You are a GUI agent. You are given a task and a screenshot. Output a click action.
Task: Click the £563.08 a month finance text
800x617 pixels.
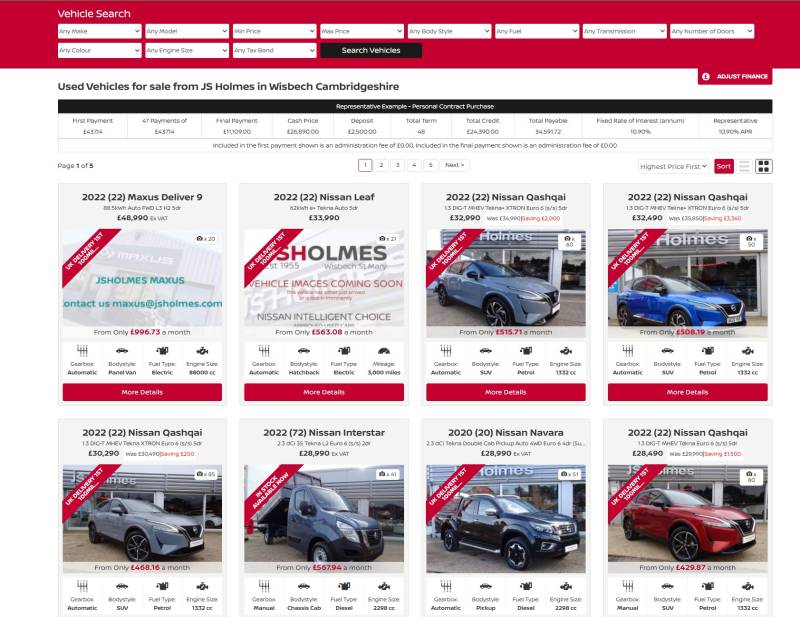tap(324, 332)
